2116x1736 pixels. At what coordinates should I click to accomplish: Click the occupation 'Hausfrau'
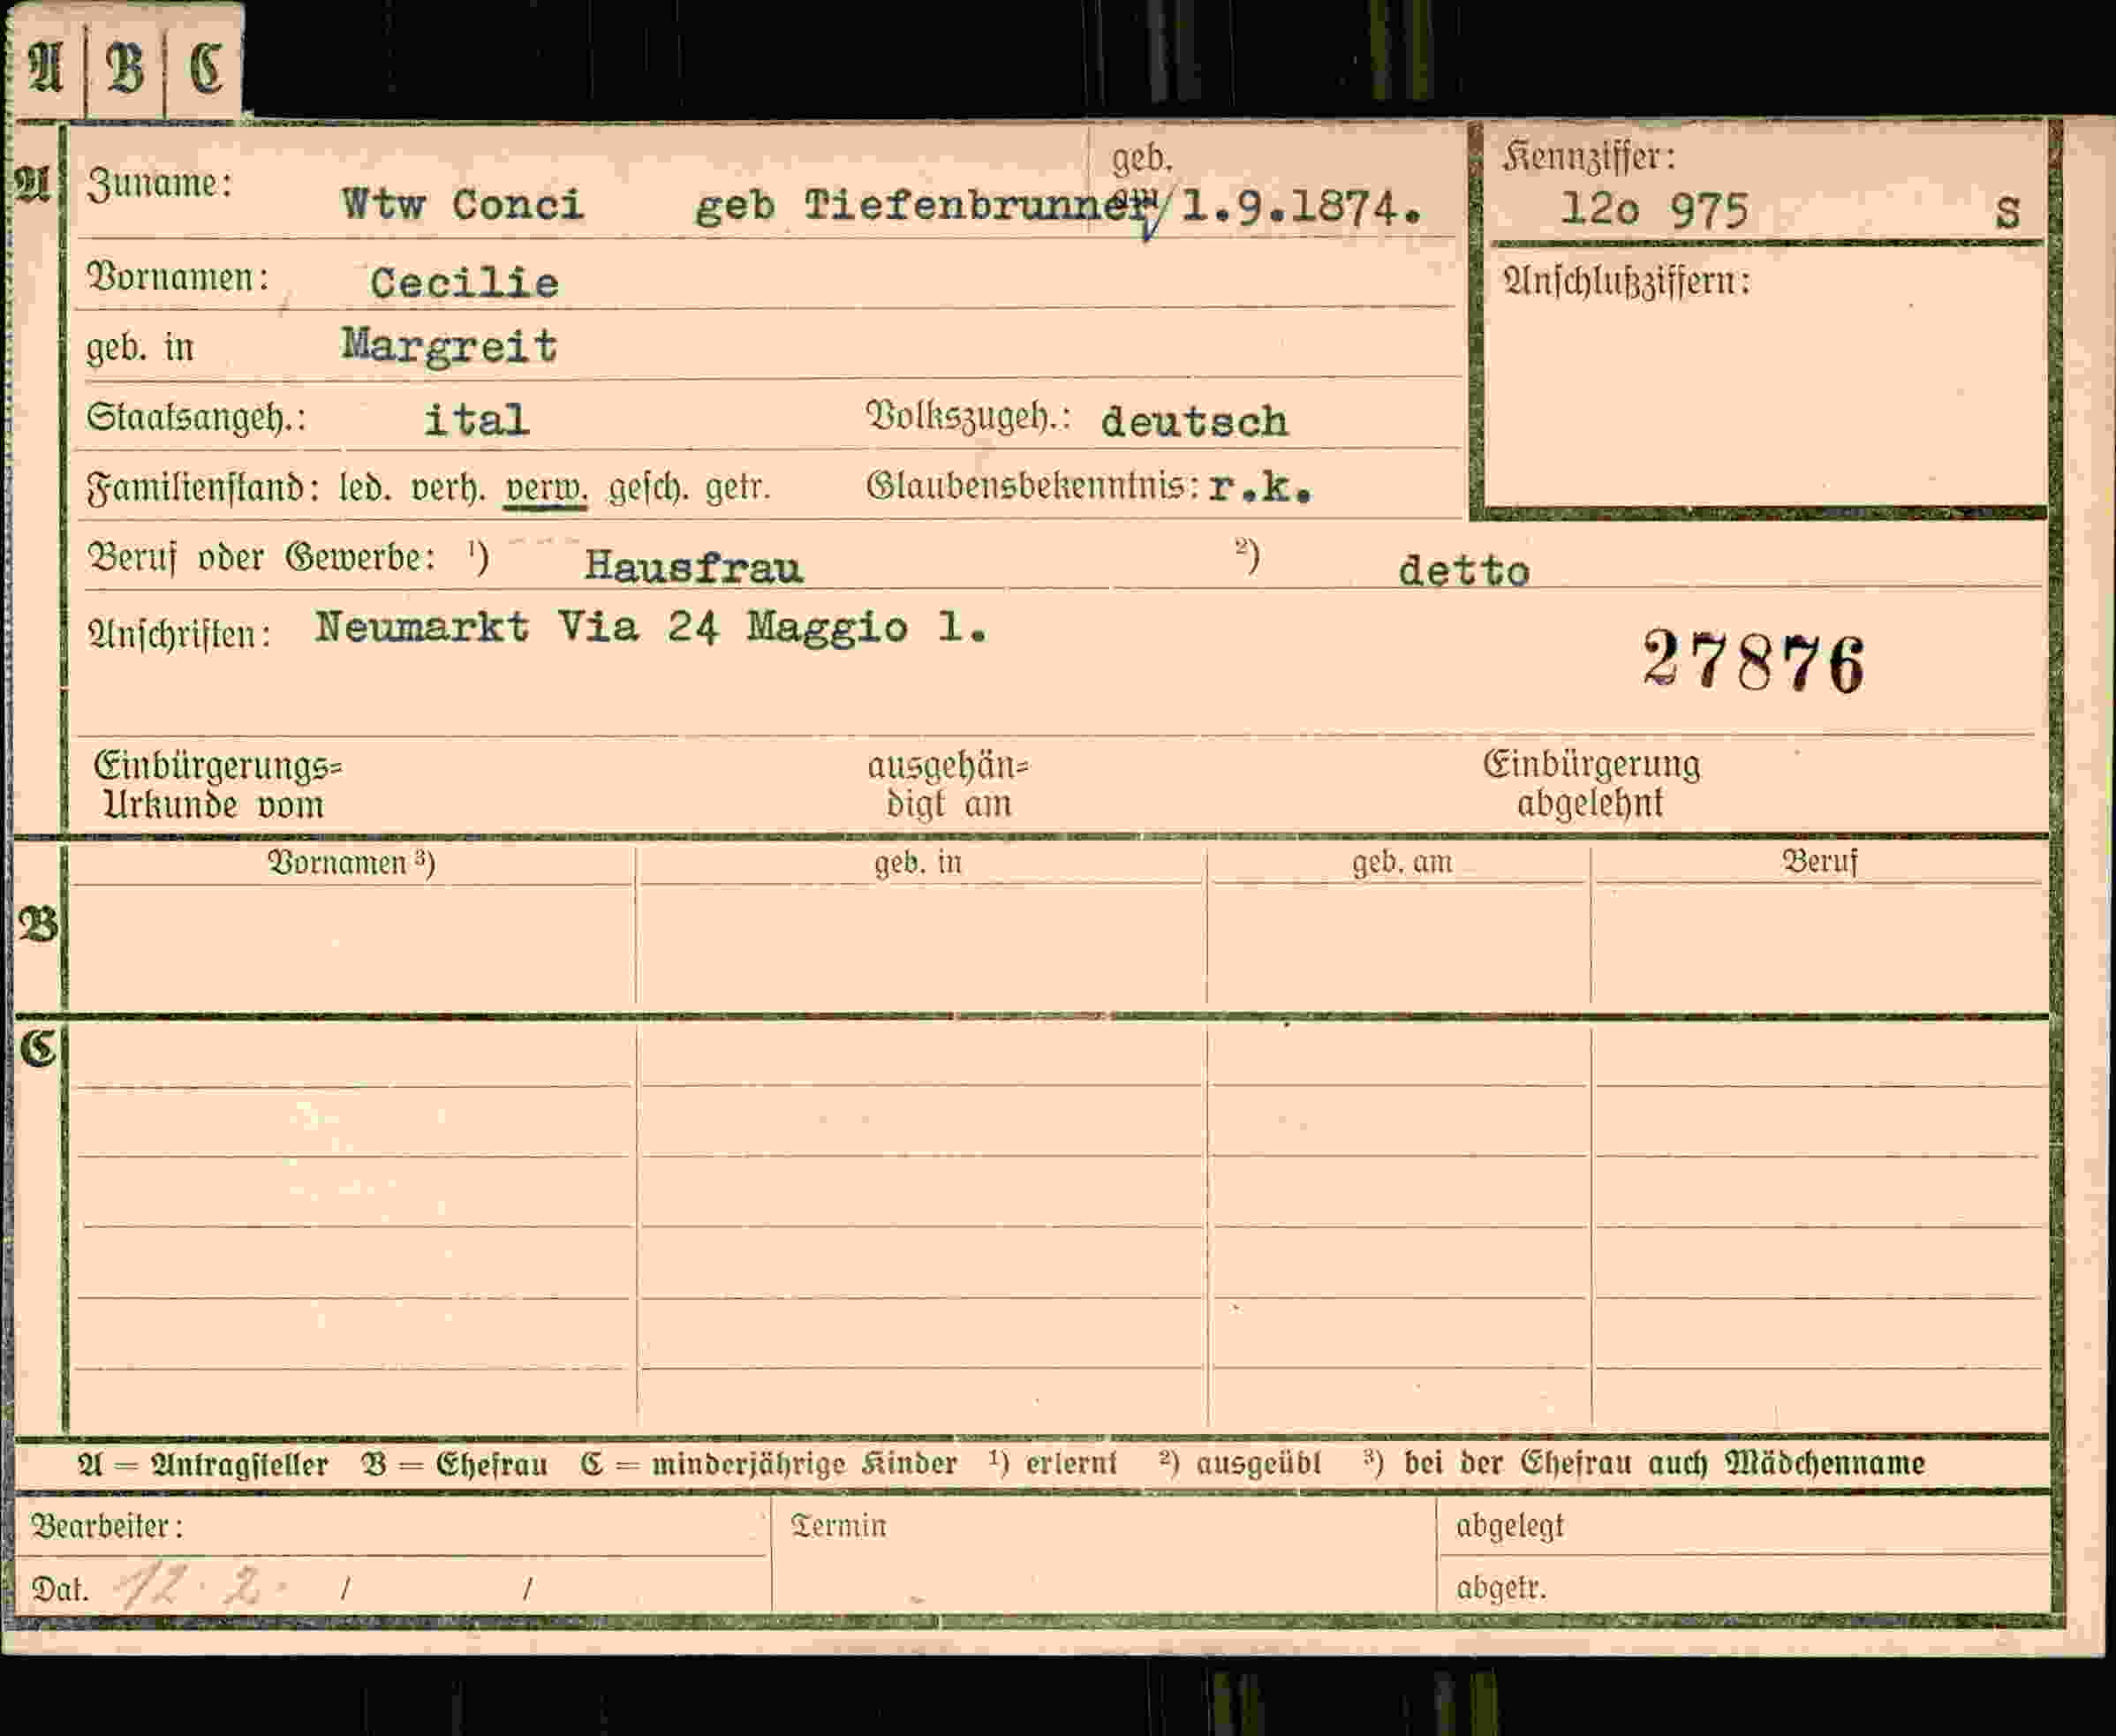pos(693,567)
